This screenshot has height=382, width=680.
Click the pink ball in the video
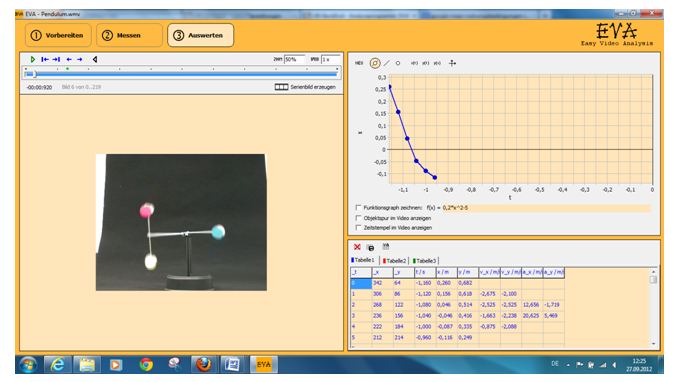(147, 210)
